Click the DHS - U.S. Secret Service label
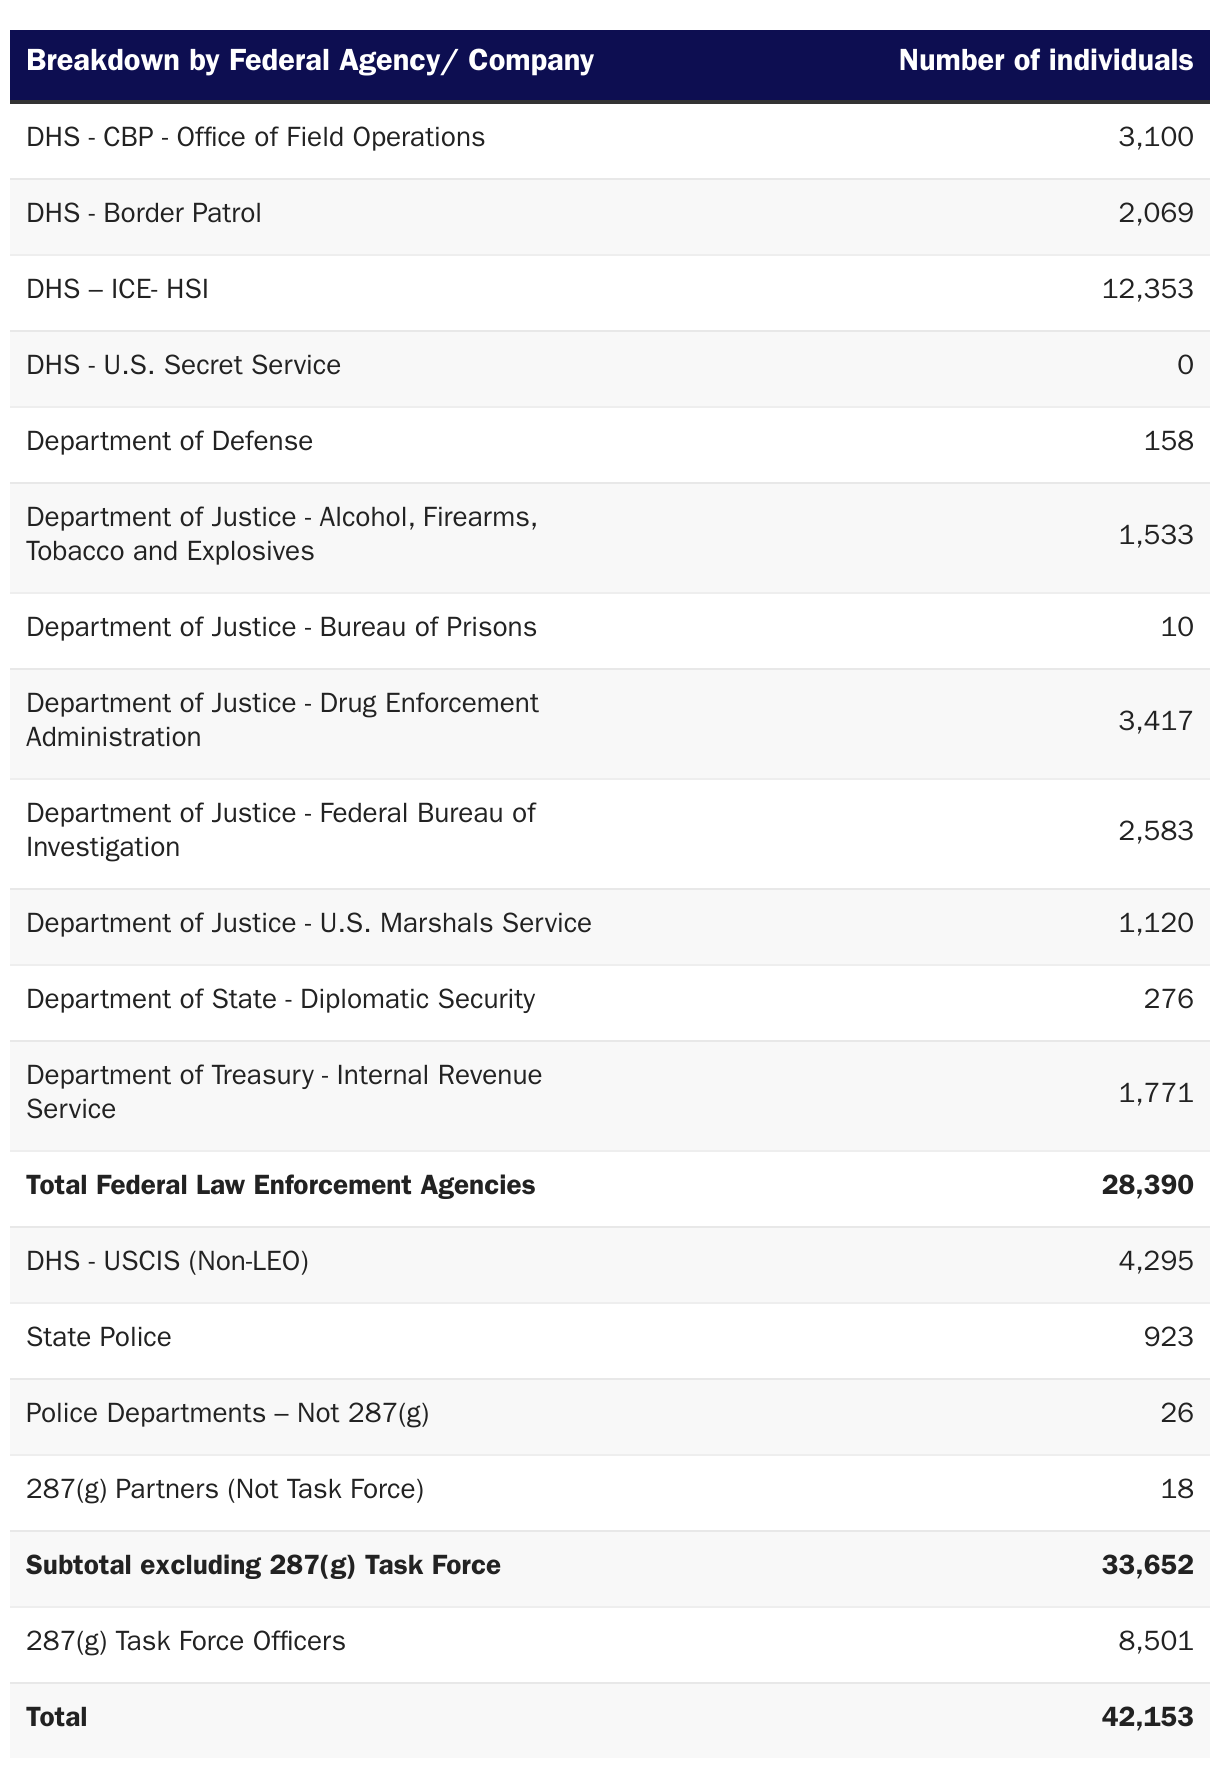 coord(183,365)
